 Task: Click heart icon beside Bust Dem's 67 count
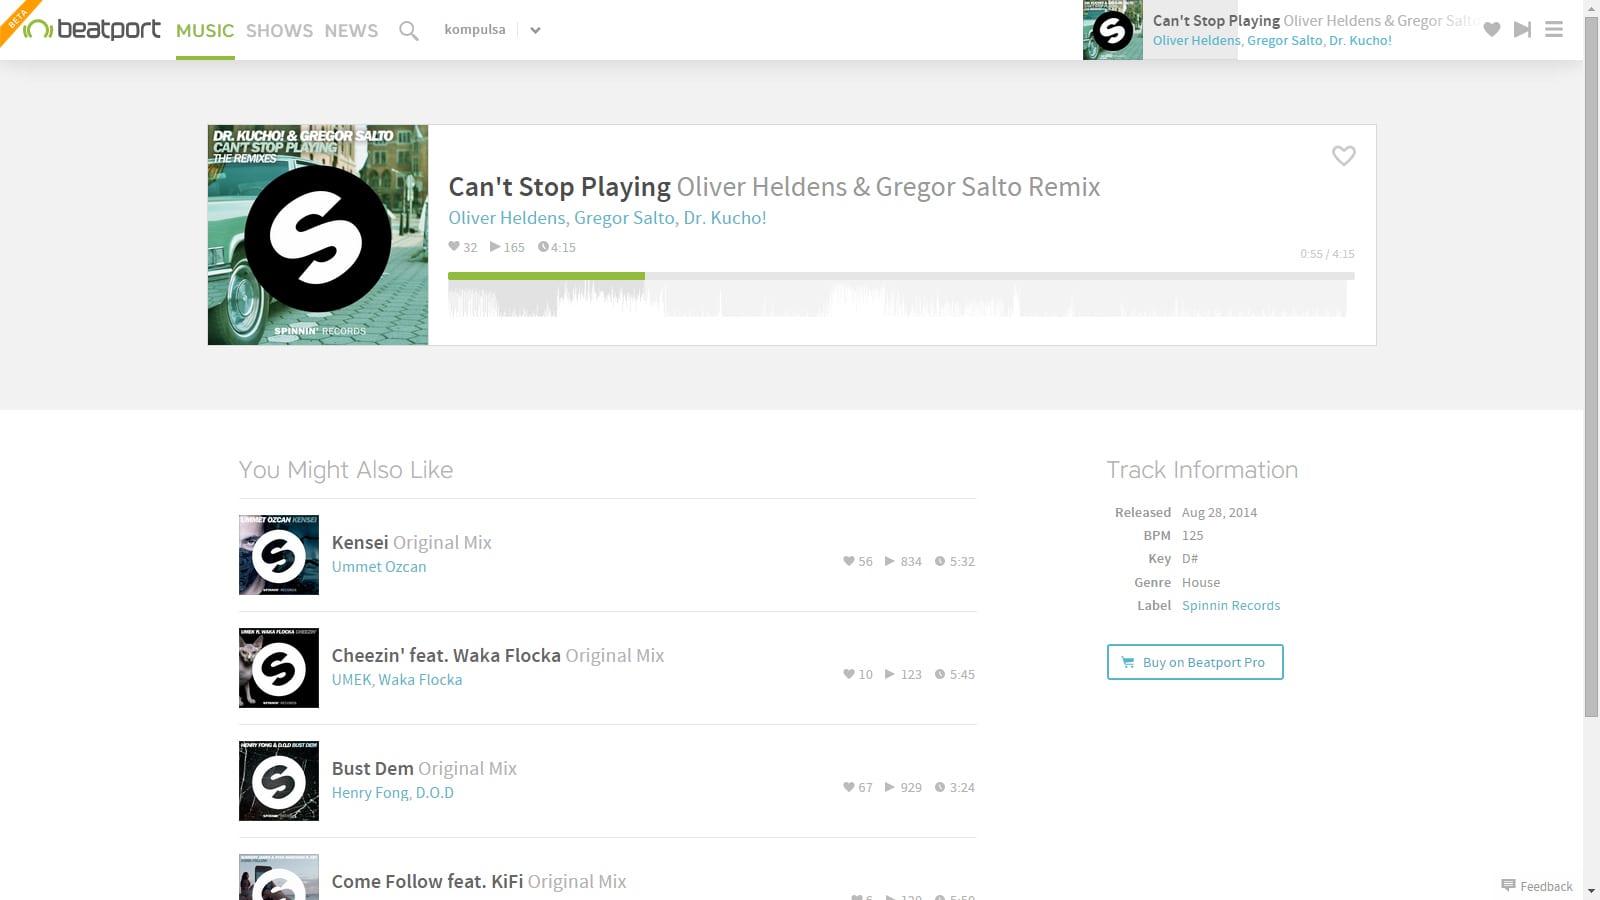848,787
